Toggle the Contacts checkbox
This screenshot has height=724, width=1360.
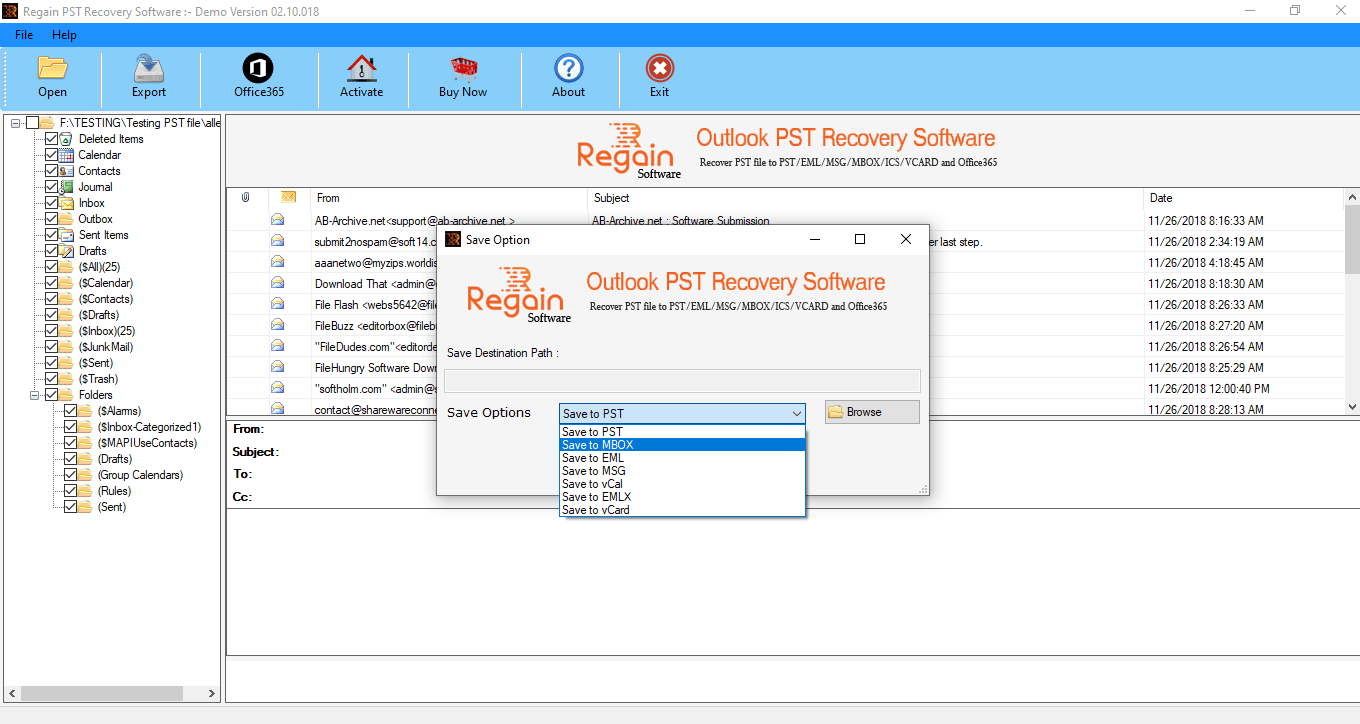(x=52, y=171)
